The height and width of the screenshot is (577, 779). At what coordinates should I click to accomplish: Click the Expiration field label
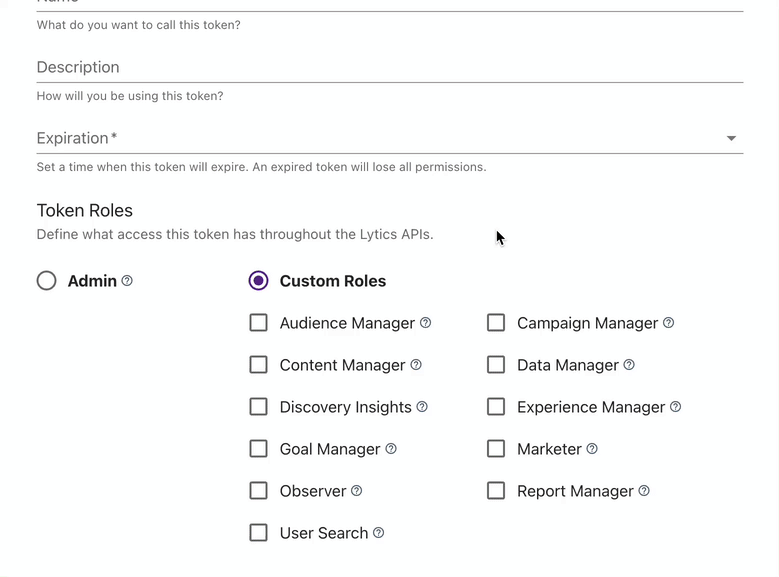[77, 138]
